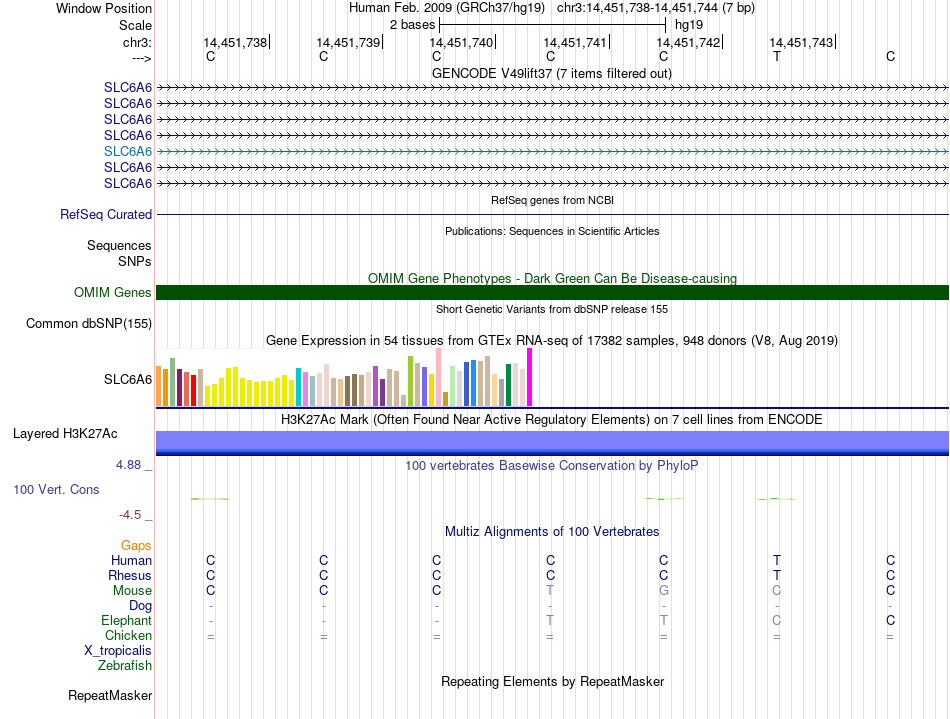The height and width of the screenshot is (719, 950).
Task: Click the dark green OMIM Genes bar
Action: click(552, 293)
